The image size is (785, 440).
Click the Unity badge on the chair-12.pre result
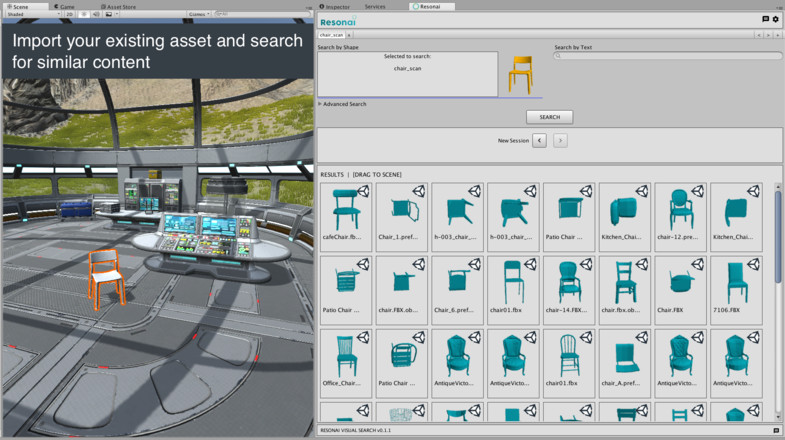697,191
